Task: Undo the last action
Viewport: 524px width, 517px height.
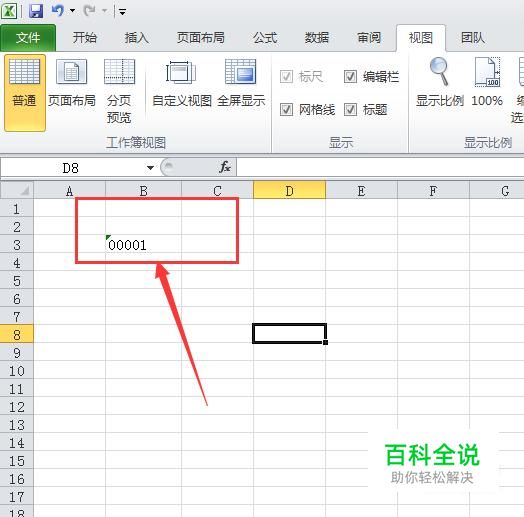Action: point(57,11)
